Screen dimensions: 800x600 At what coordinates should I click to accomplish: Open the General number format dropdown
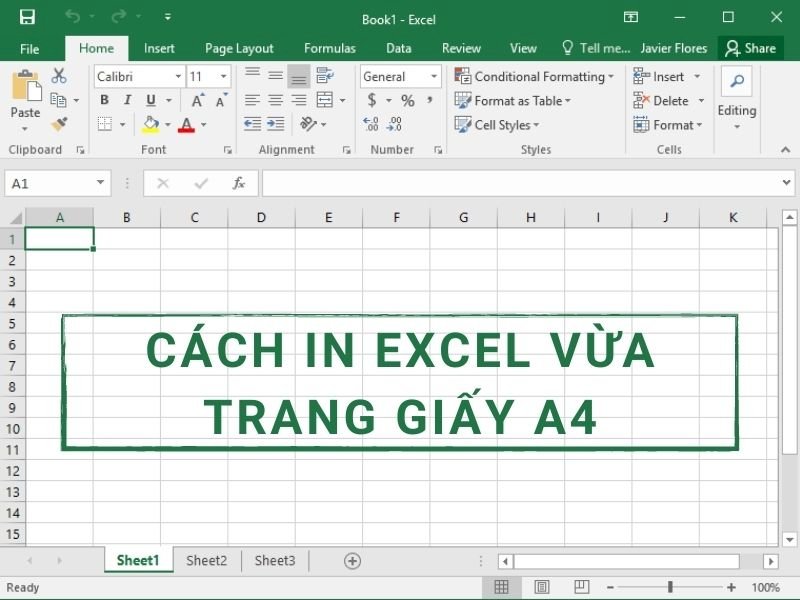pyautogui.click(x=434, y=76)
